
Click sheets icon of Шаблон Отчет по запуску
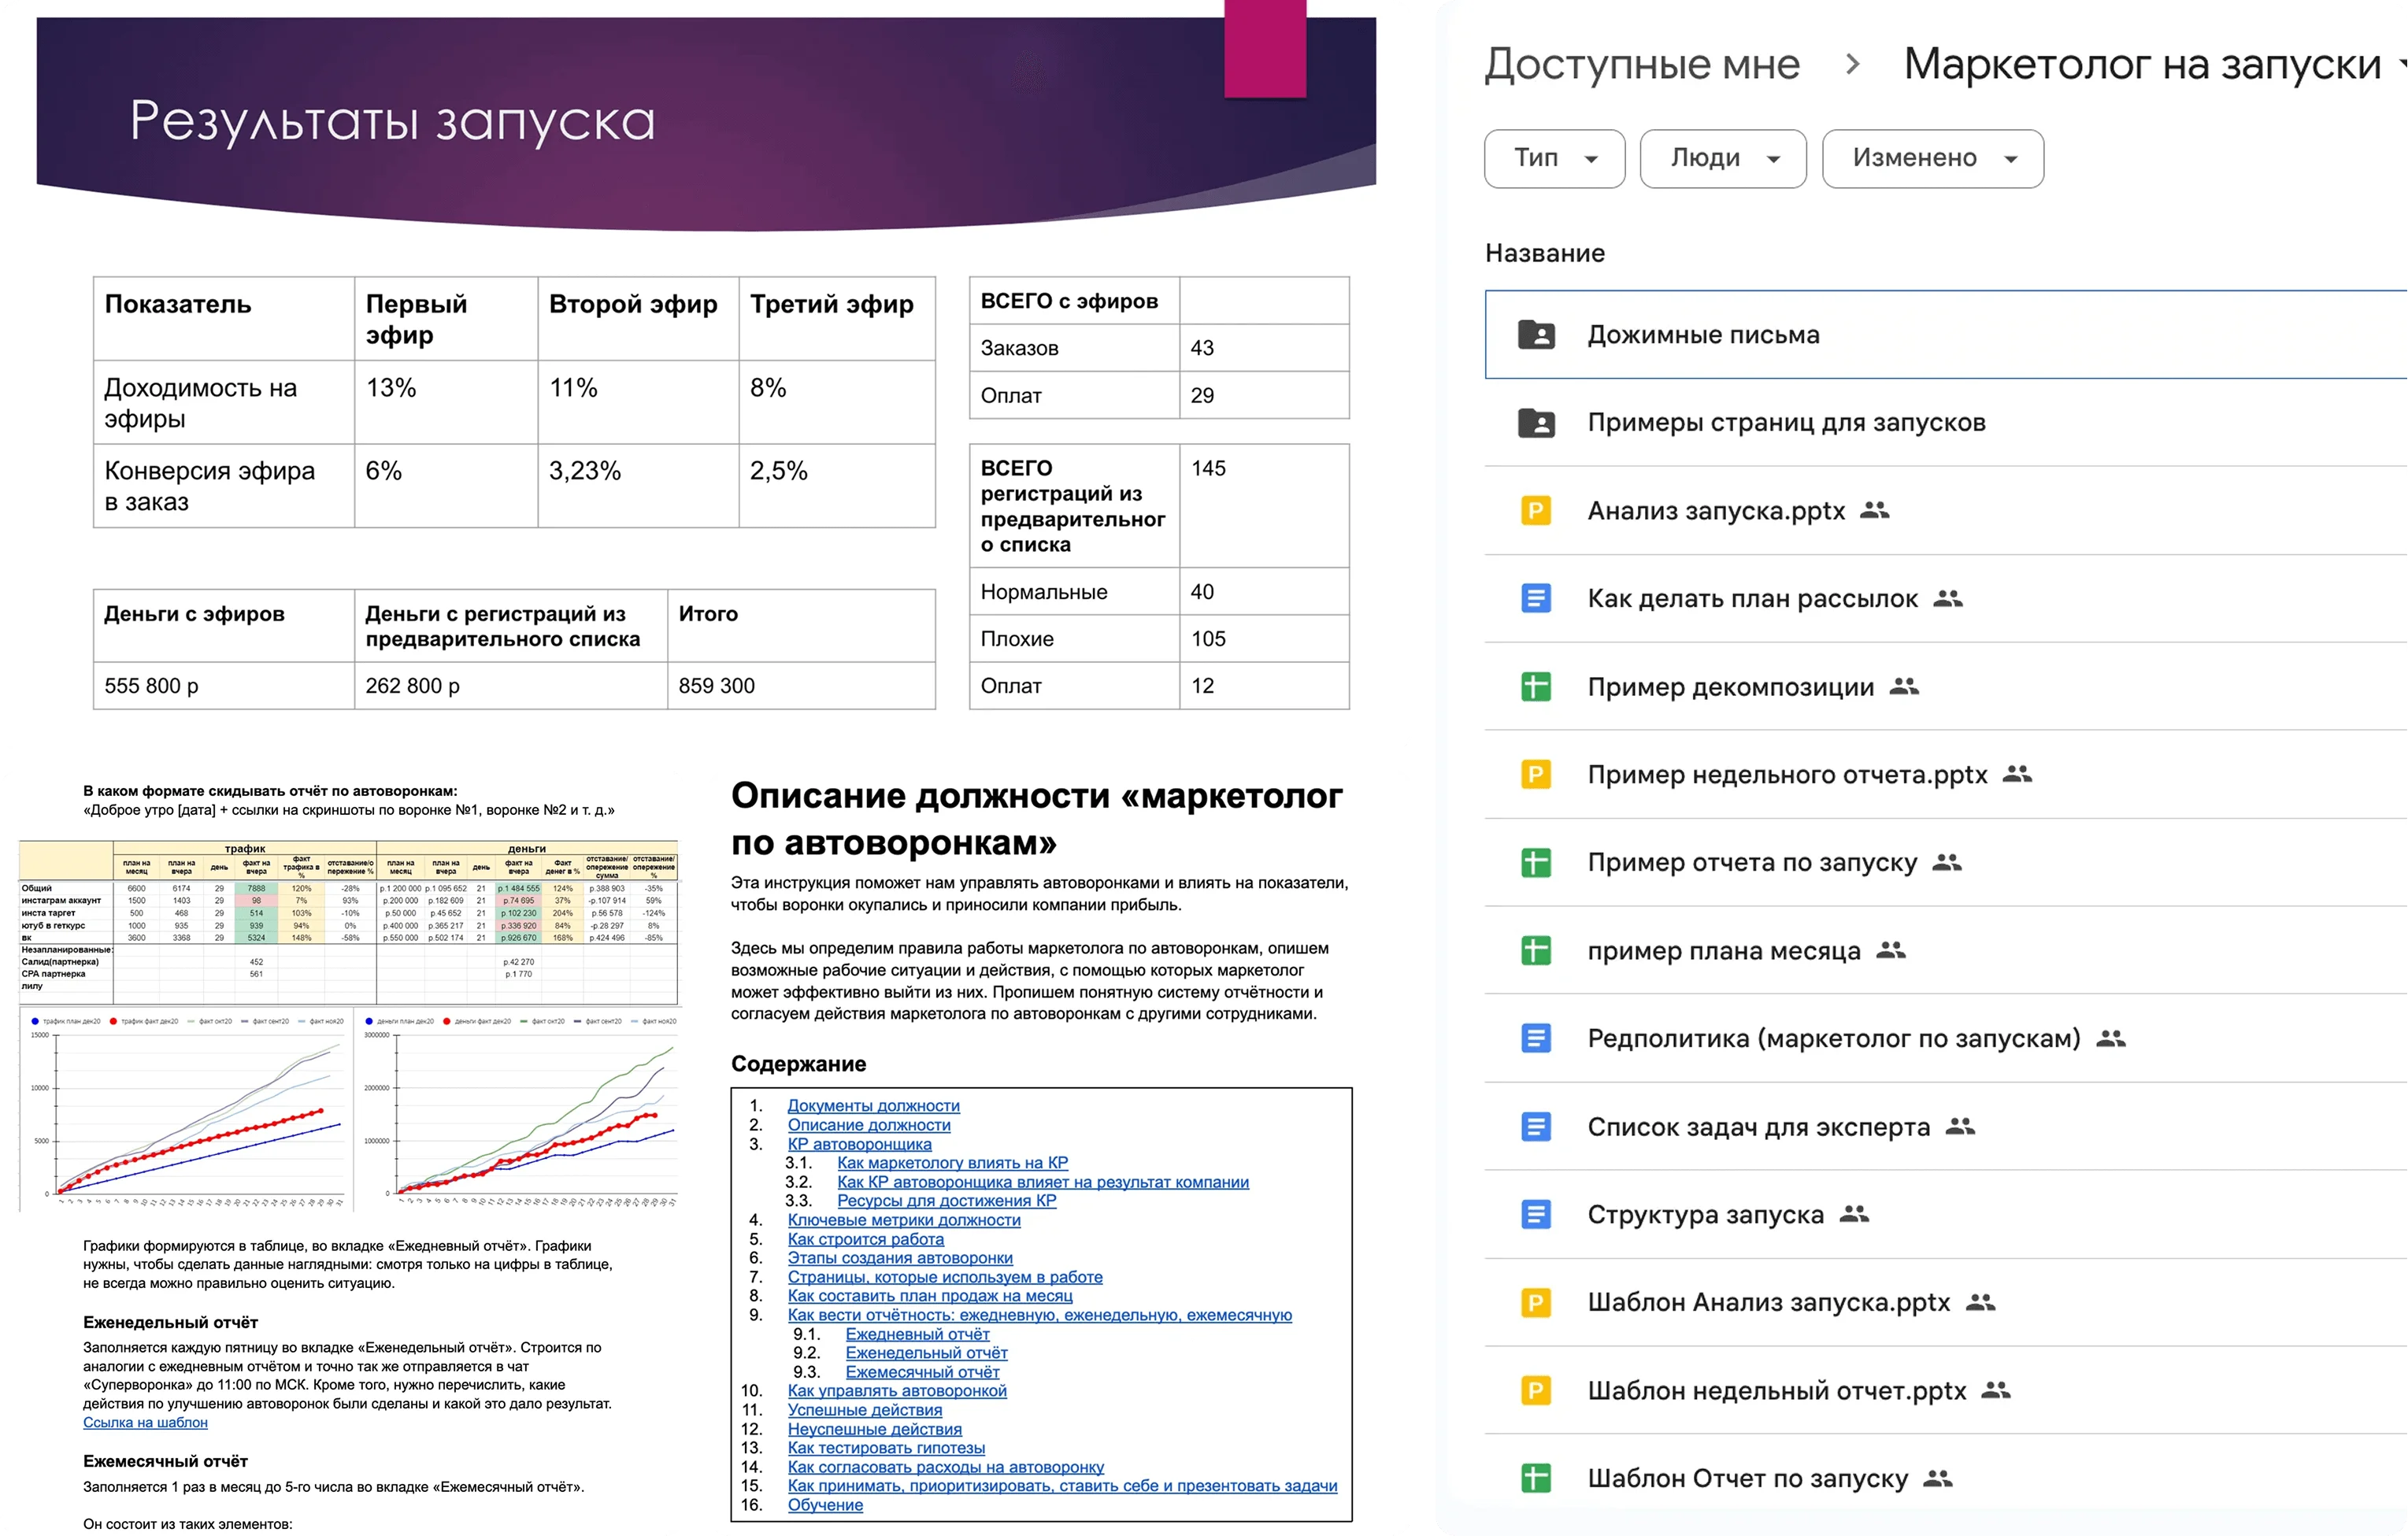pyautogui.click(x=1536, y=1478)
